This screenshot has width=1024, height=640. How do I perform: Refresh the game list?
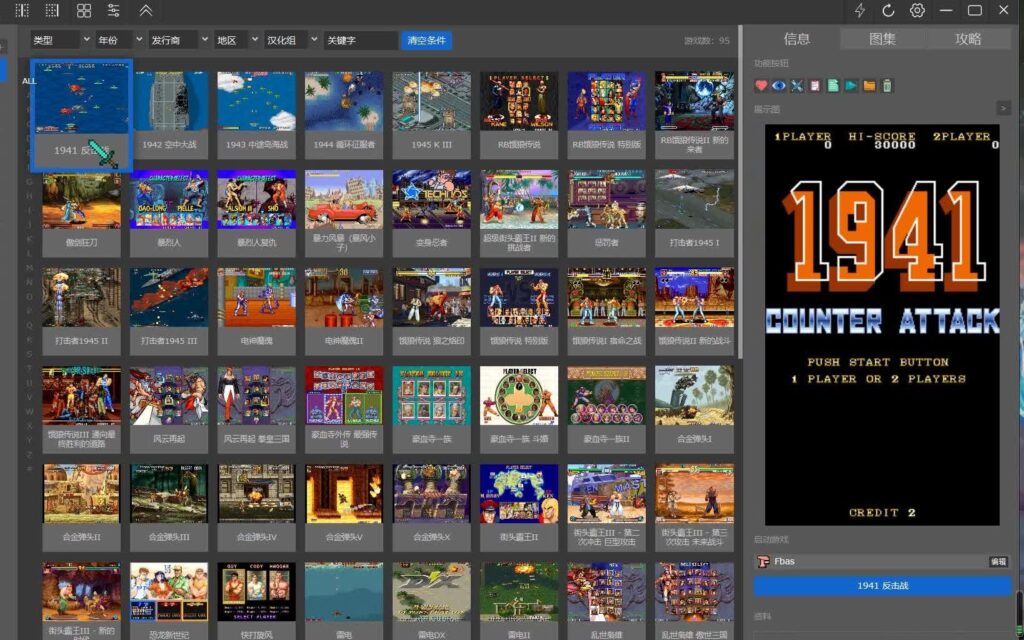click(x=888, y=10)
